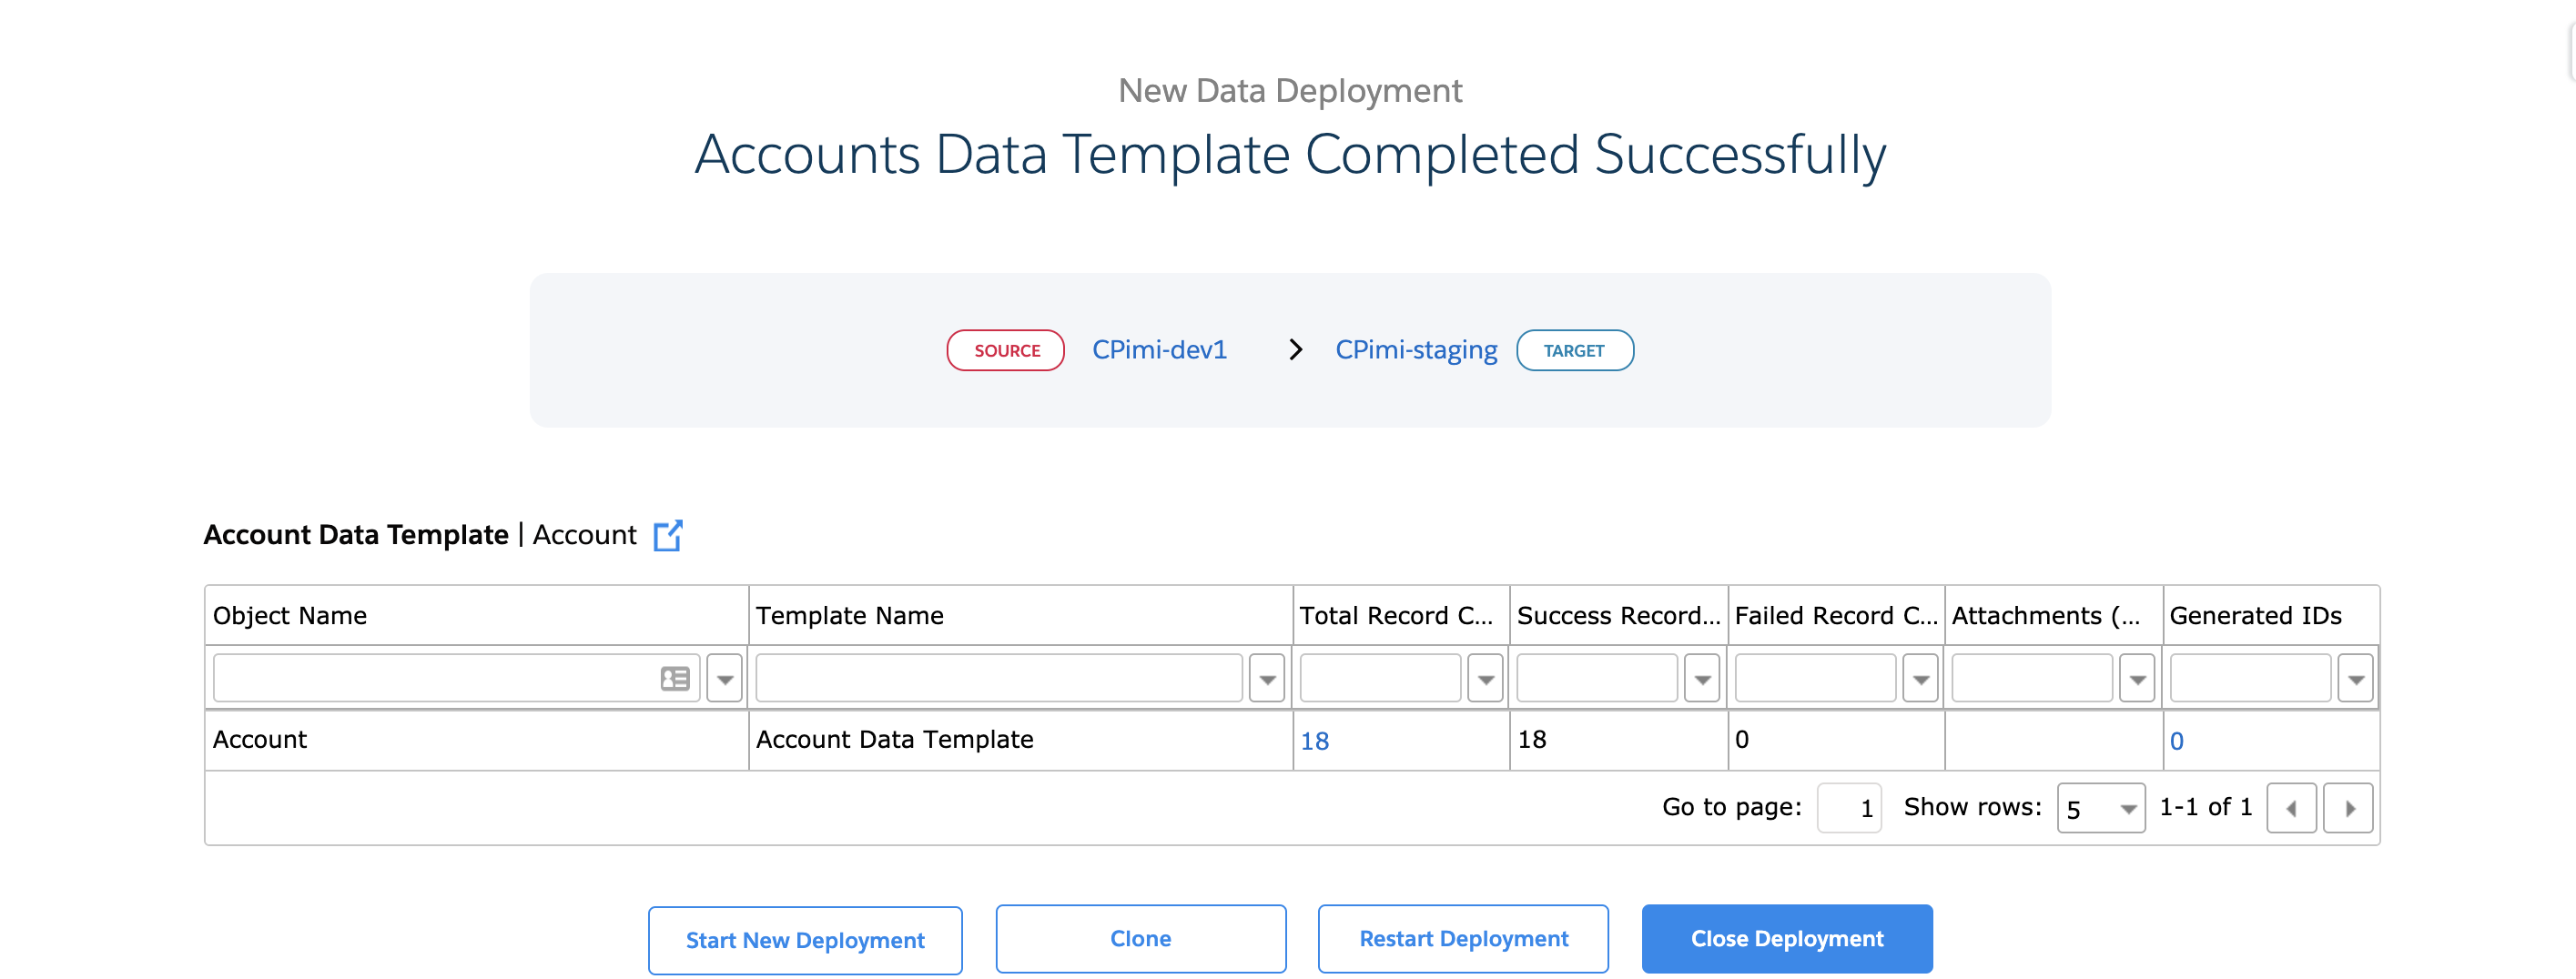This screenshot has height=979, width=2576.
Task: Change Show rows dropdown value
Action: [x=2101, y=808]
